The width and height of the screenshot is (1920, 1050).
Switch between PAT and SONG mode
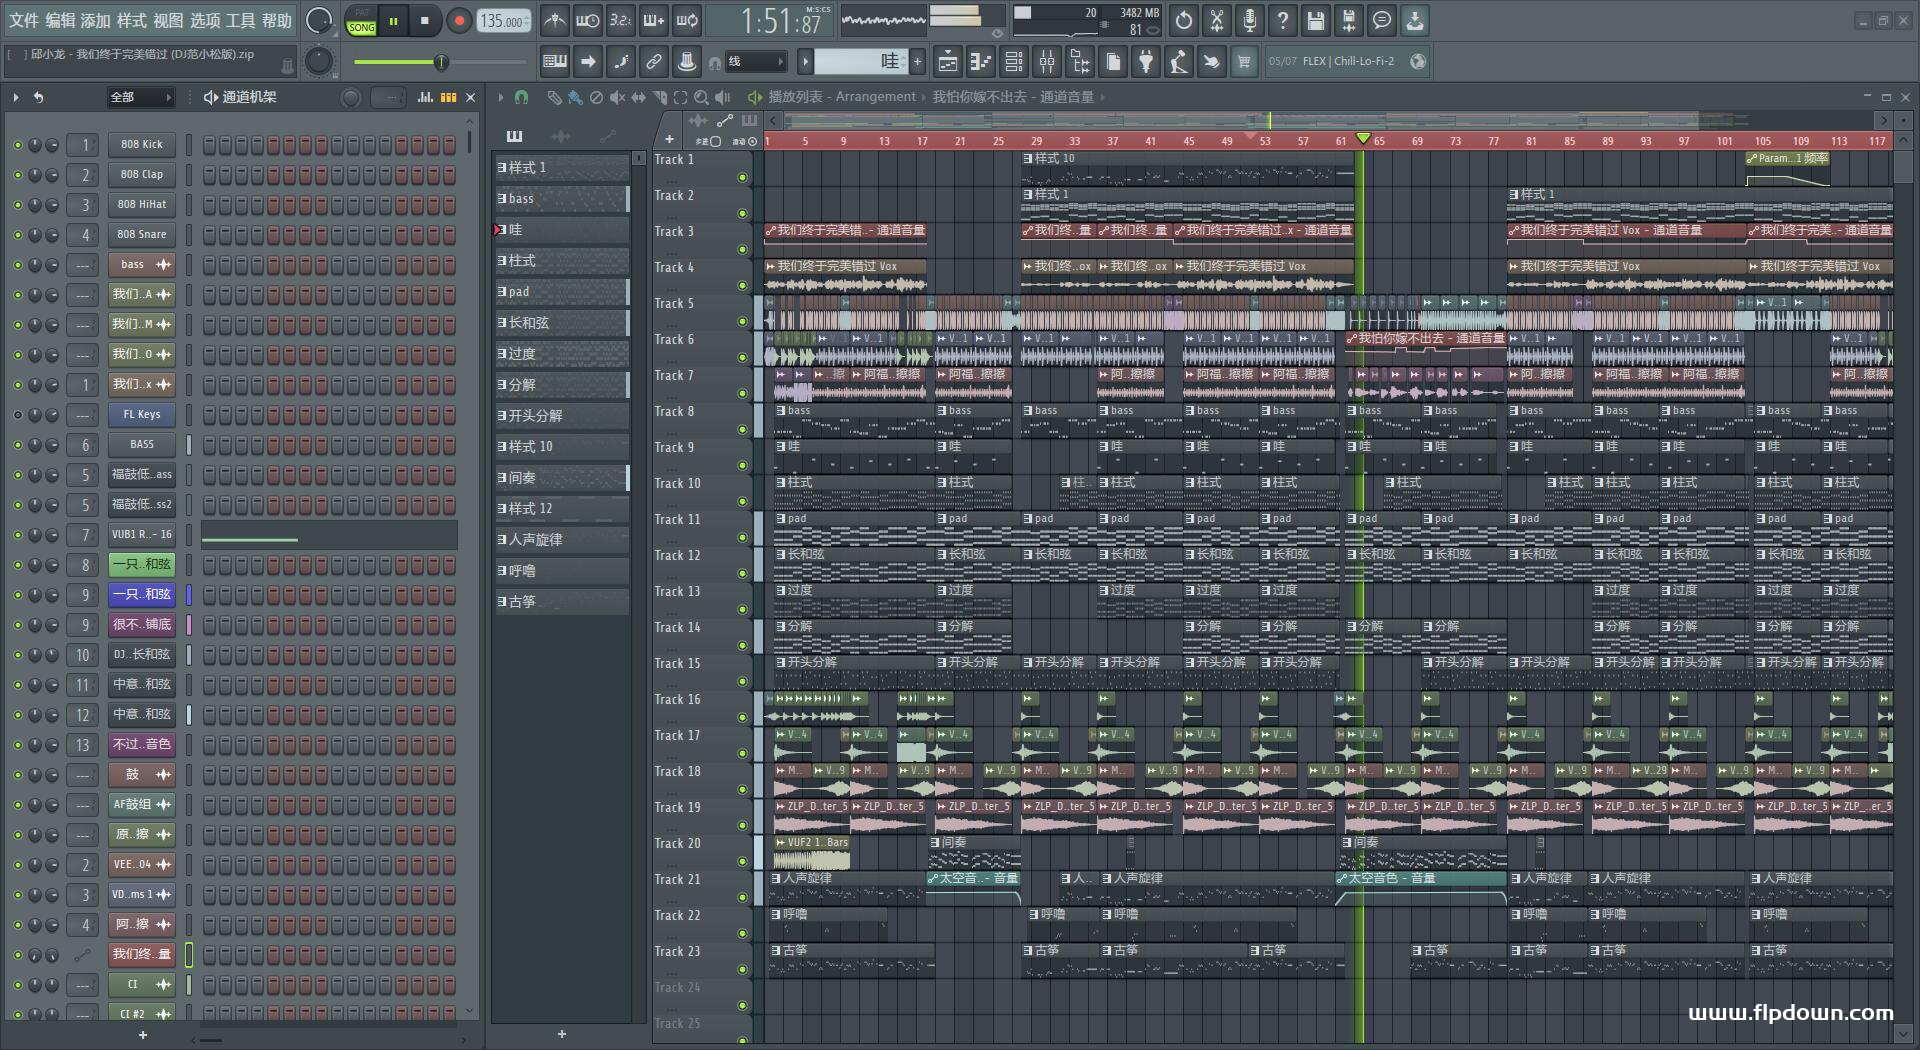click(361, 21)
